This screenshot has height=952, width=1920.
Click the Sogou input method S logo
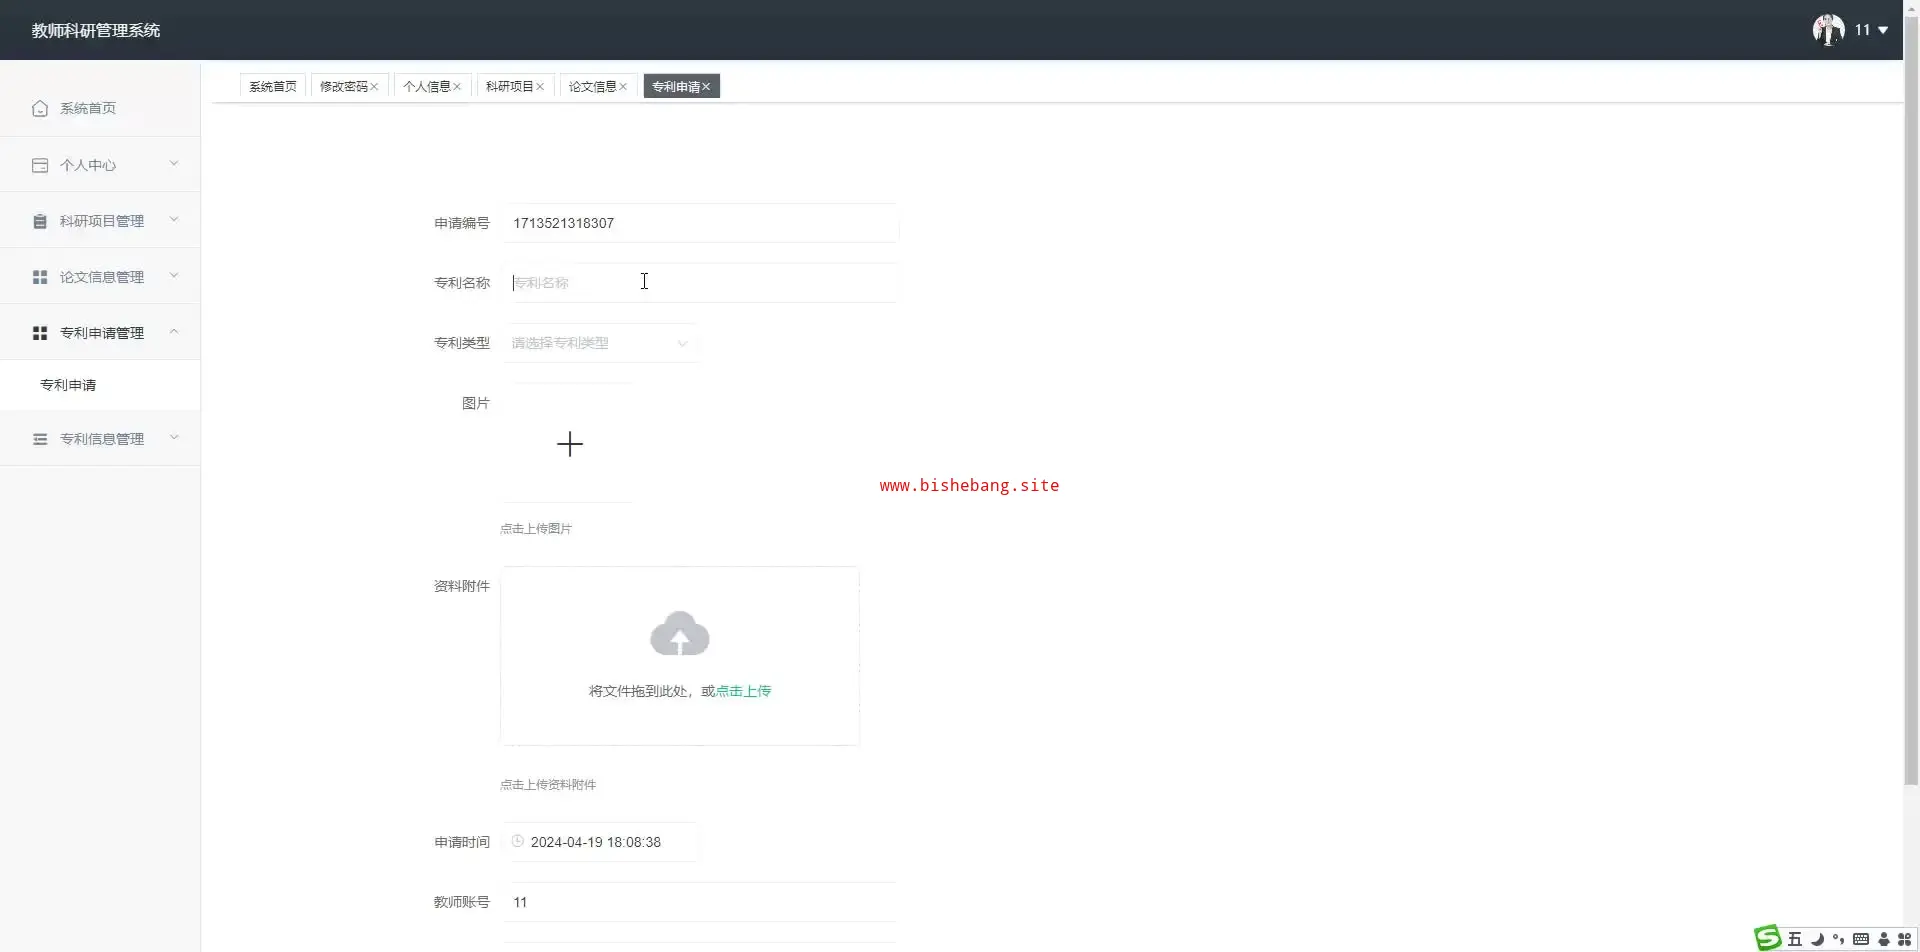pyautogui.click(x=1768, y=938)
